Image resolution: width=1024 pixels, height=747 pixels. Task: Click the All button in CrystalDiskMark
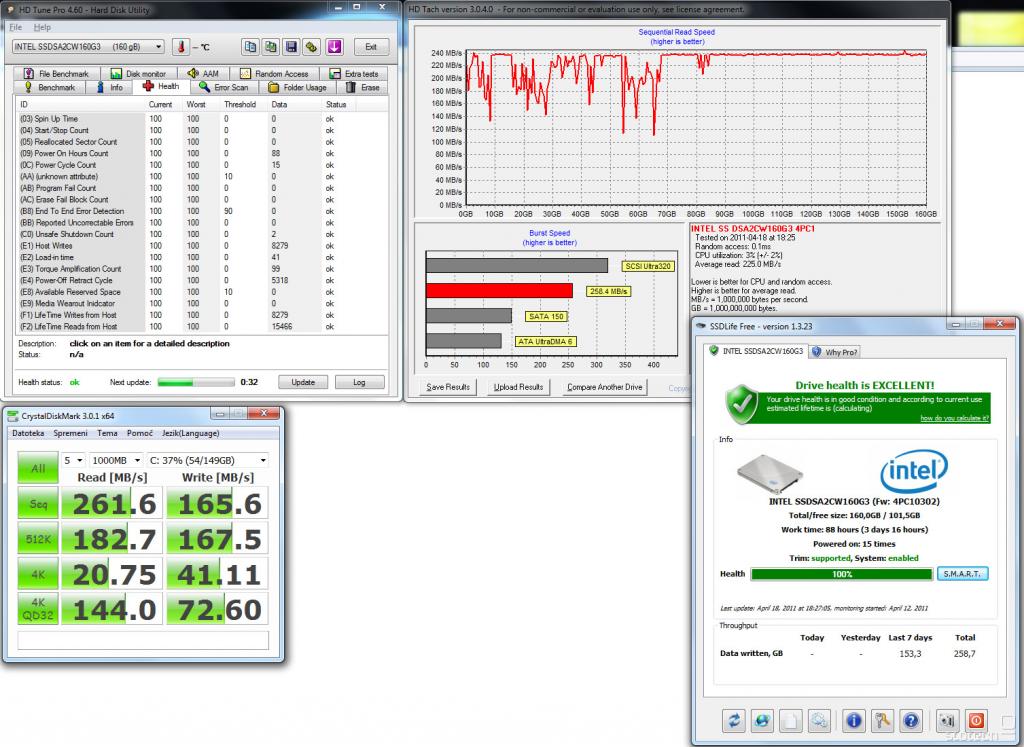pos(38,468)
